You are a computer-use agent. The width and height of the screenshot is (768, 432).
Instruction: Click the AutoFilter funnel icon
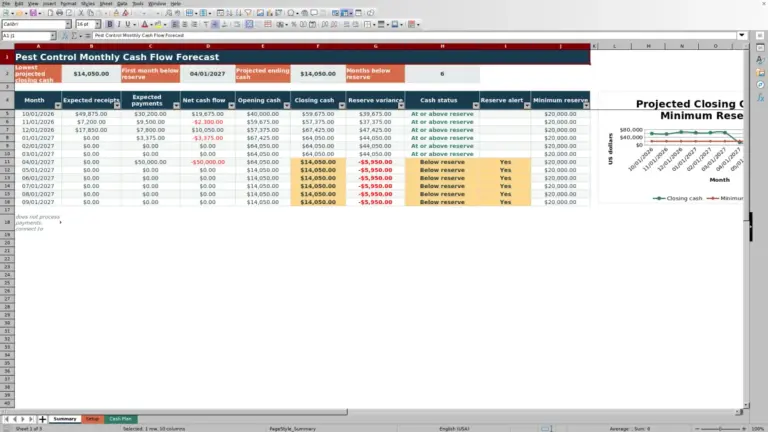point(248,13)
